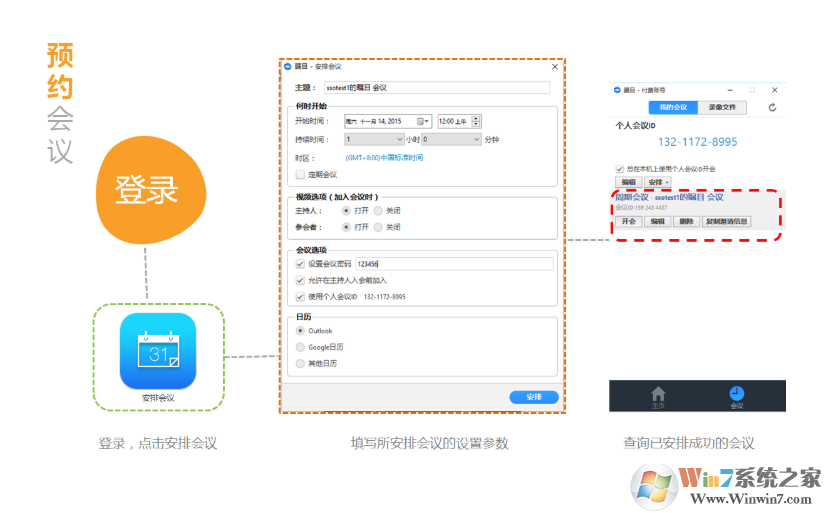The width and height of the screenshot is (828, 513).
Task: Select the Google日历 calendar option
Action: (300, 347)
